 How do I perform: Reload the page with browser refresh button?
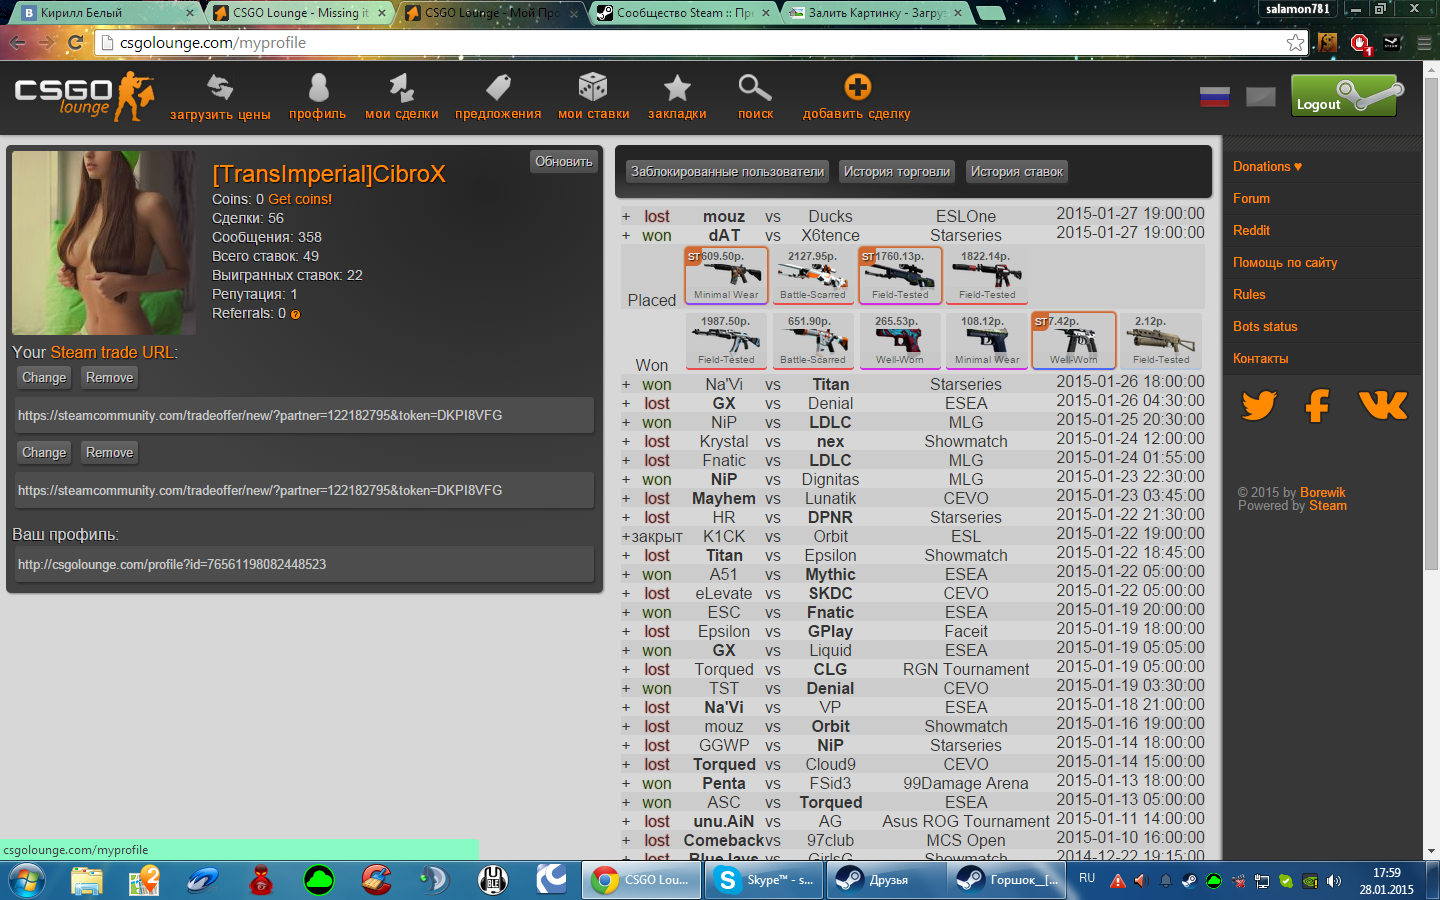pyautogui.click(x=75, y=42)
